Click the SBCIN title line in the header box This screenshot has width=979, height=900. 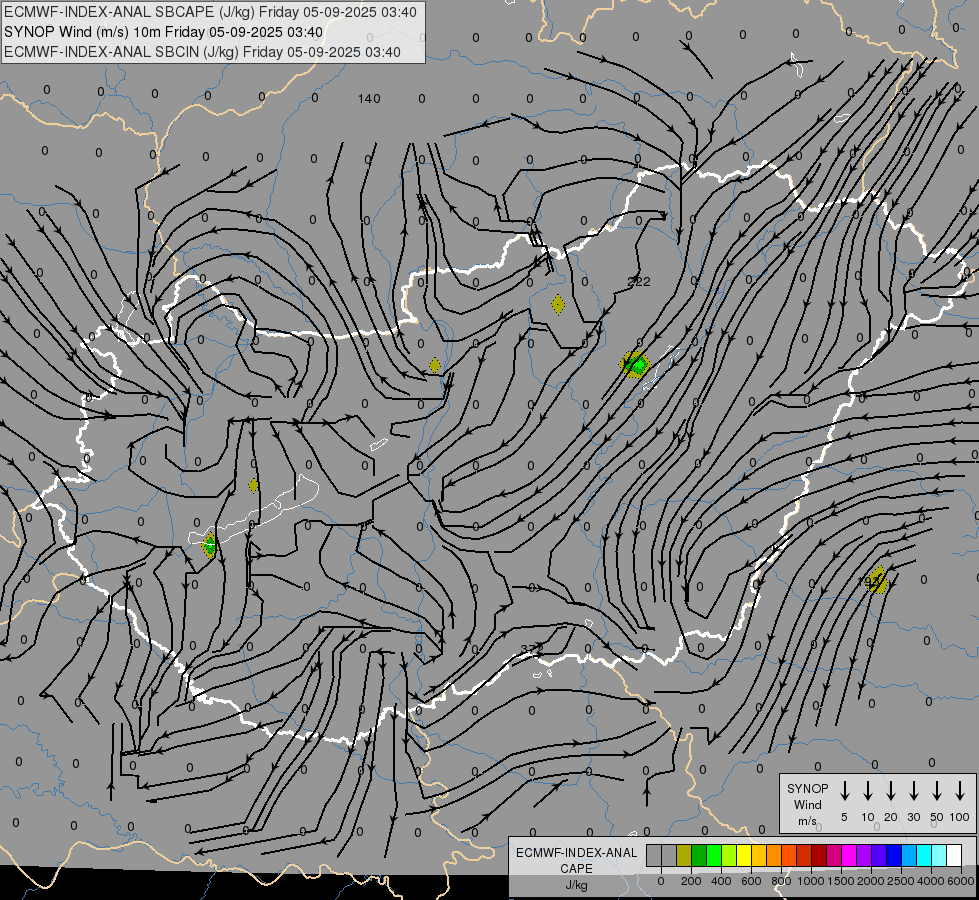pyautogui.click(x=202, y=52)
